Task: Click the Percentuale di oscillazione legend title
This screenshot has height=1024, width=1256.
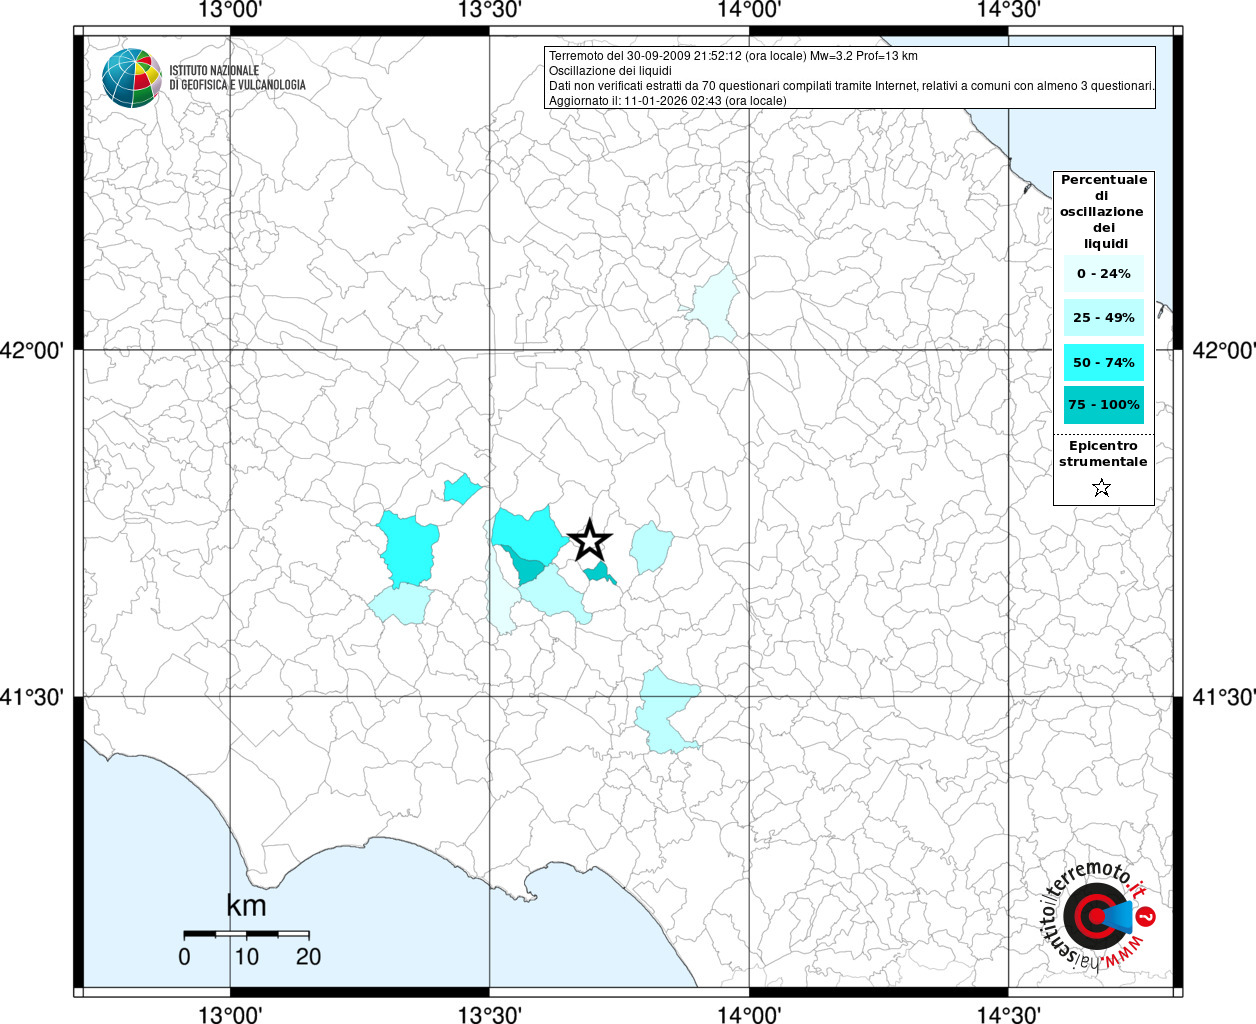Action: pyautogui.click(x=1104, y=212)
